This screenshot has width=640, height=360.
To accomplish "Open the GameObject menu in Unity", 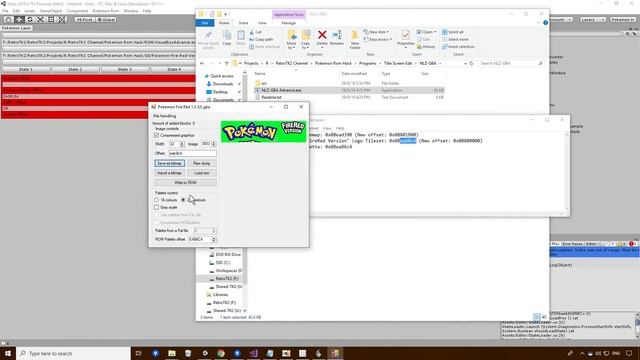I will click(x=51, y=11).
